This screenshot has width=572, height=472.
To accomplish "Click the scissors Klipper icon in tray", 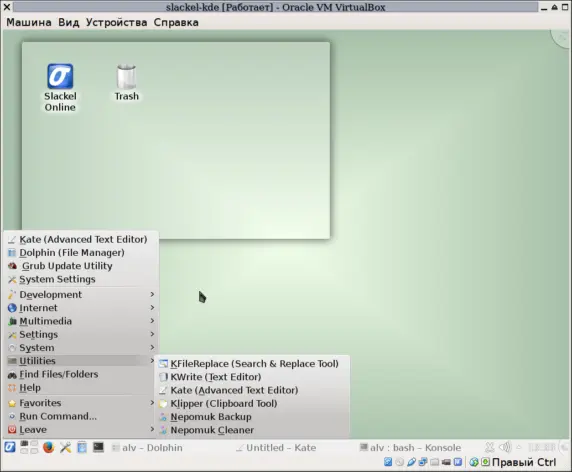I will [489, 447].
